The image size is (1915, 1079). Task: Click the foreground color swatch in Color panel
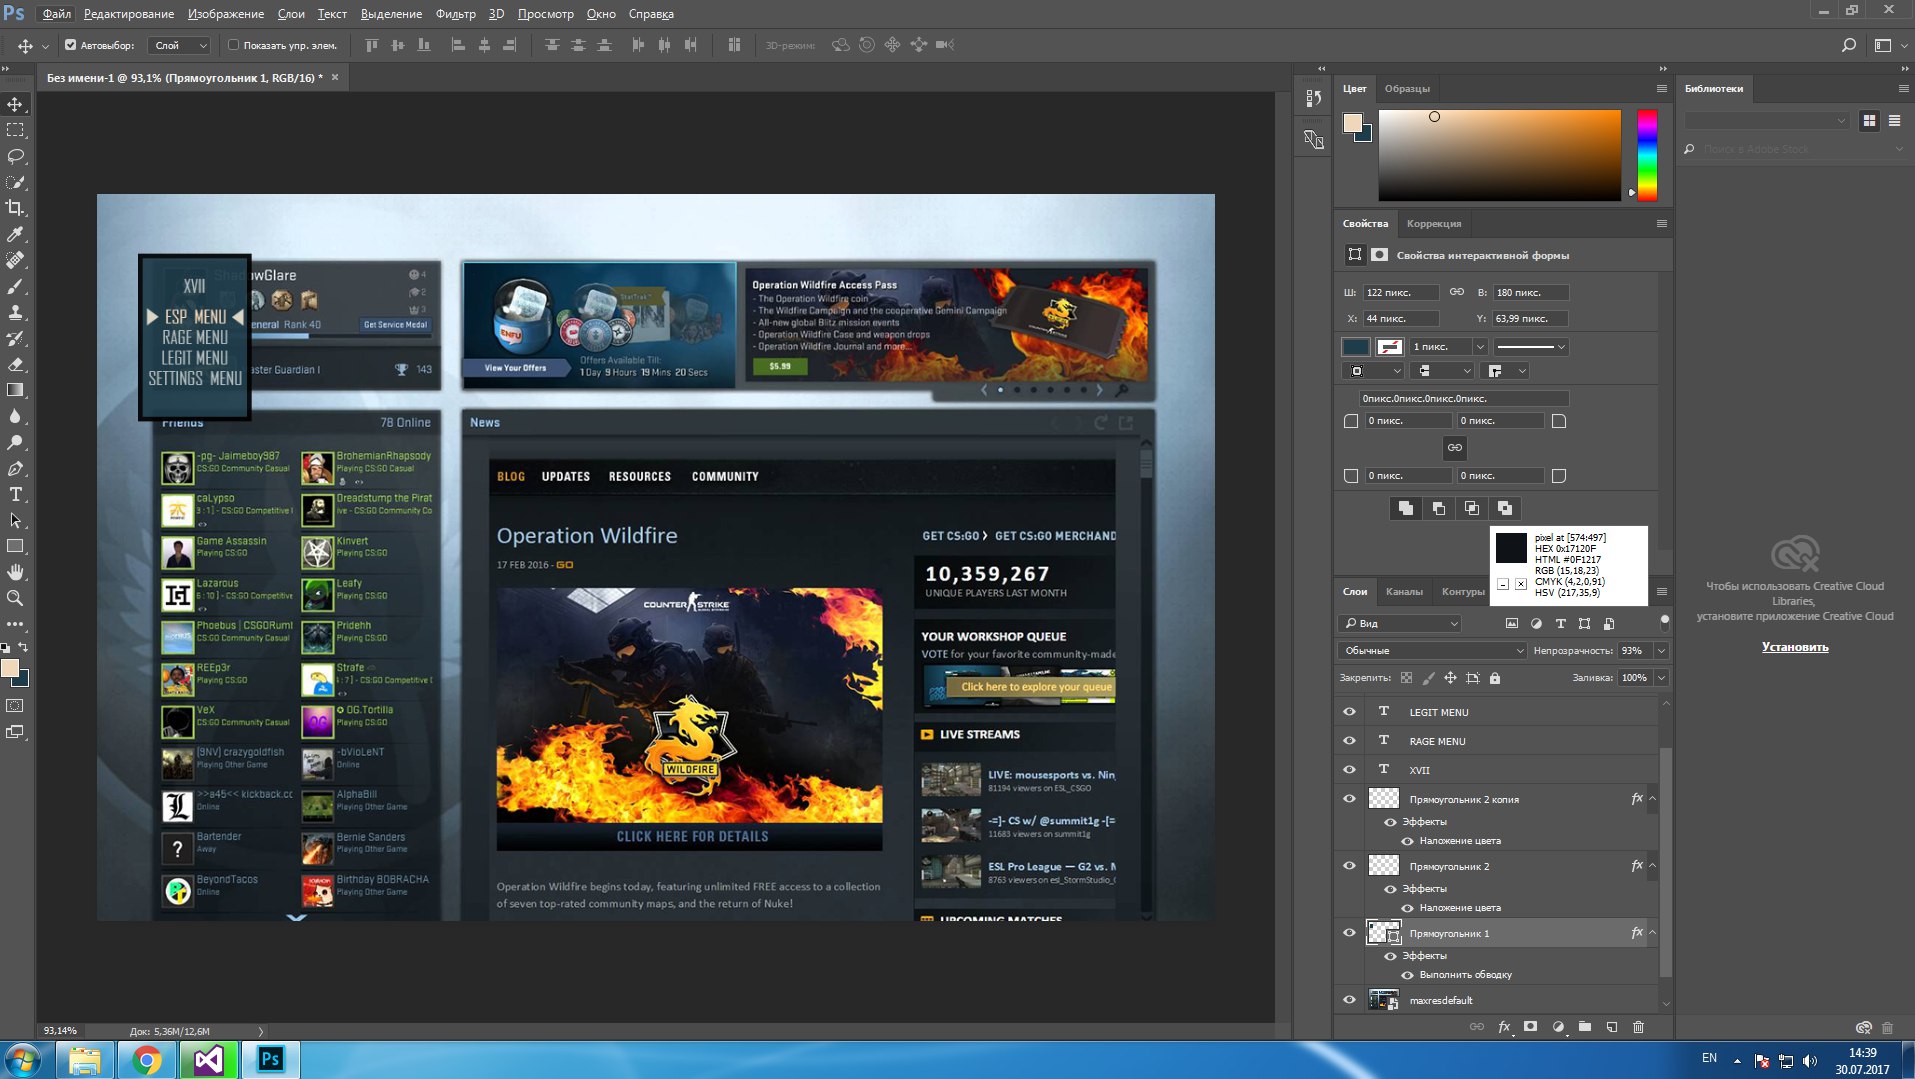tap(1352, 122)
